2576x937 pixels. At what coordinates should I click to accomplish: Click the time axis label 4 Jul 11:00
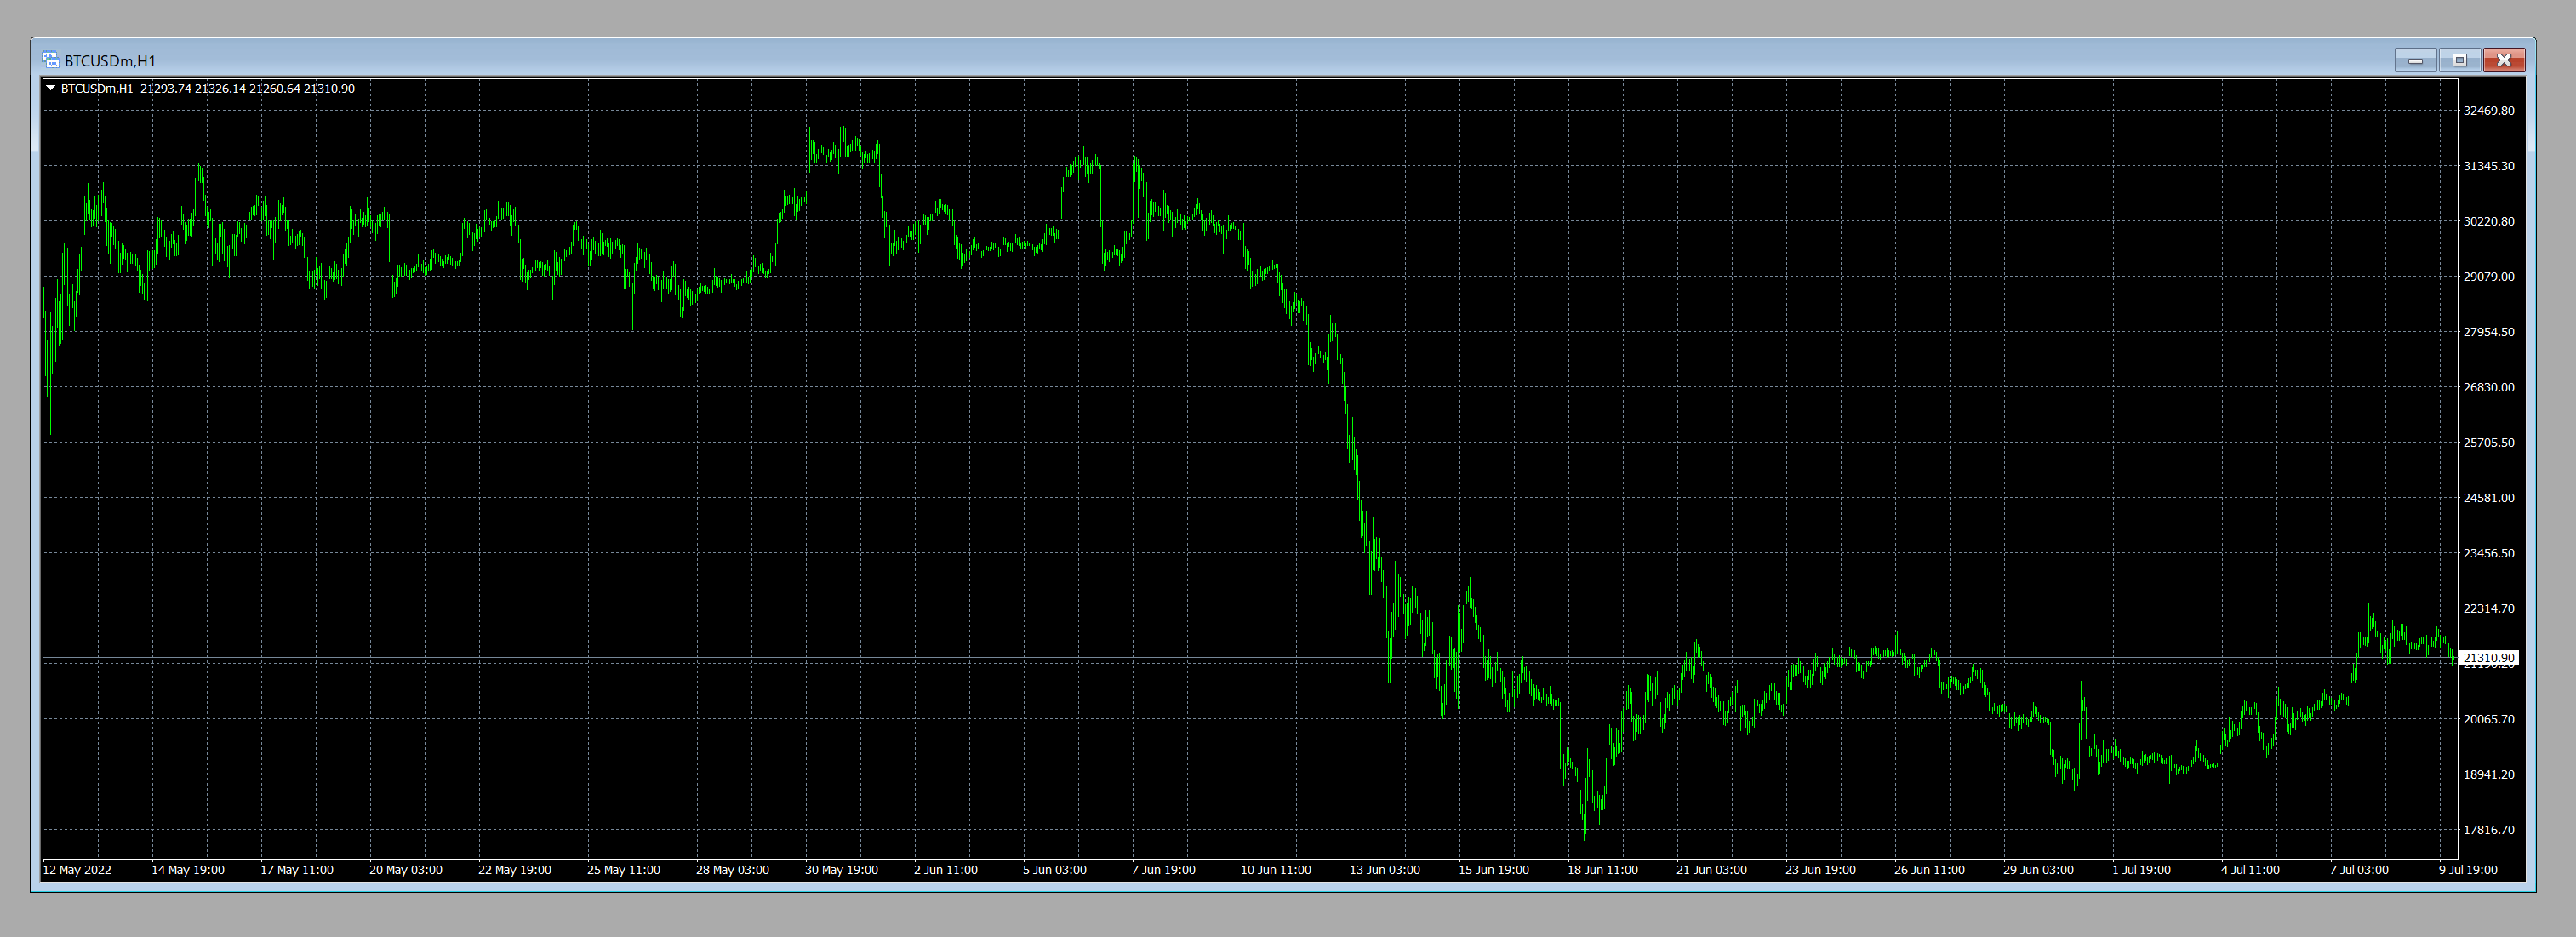coord(2251,870)
